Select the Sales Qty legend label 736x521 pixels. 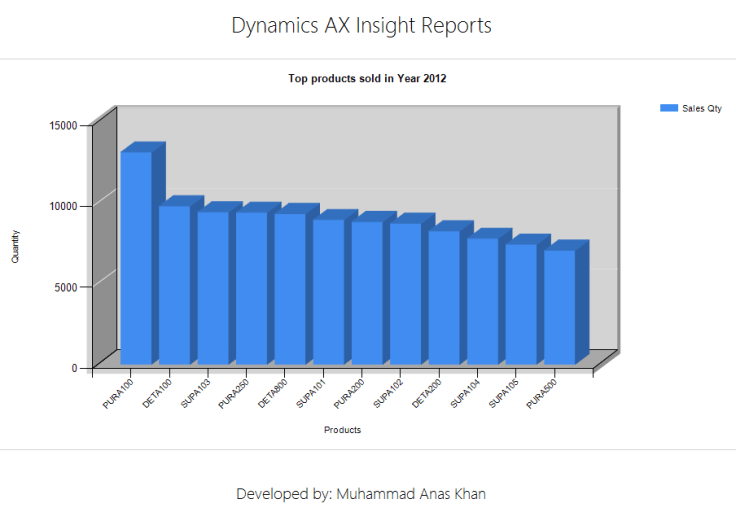click(701, 108)
